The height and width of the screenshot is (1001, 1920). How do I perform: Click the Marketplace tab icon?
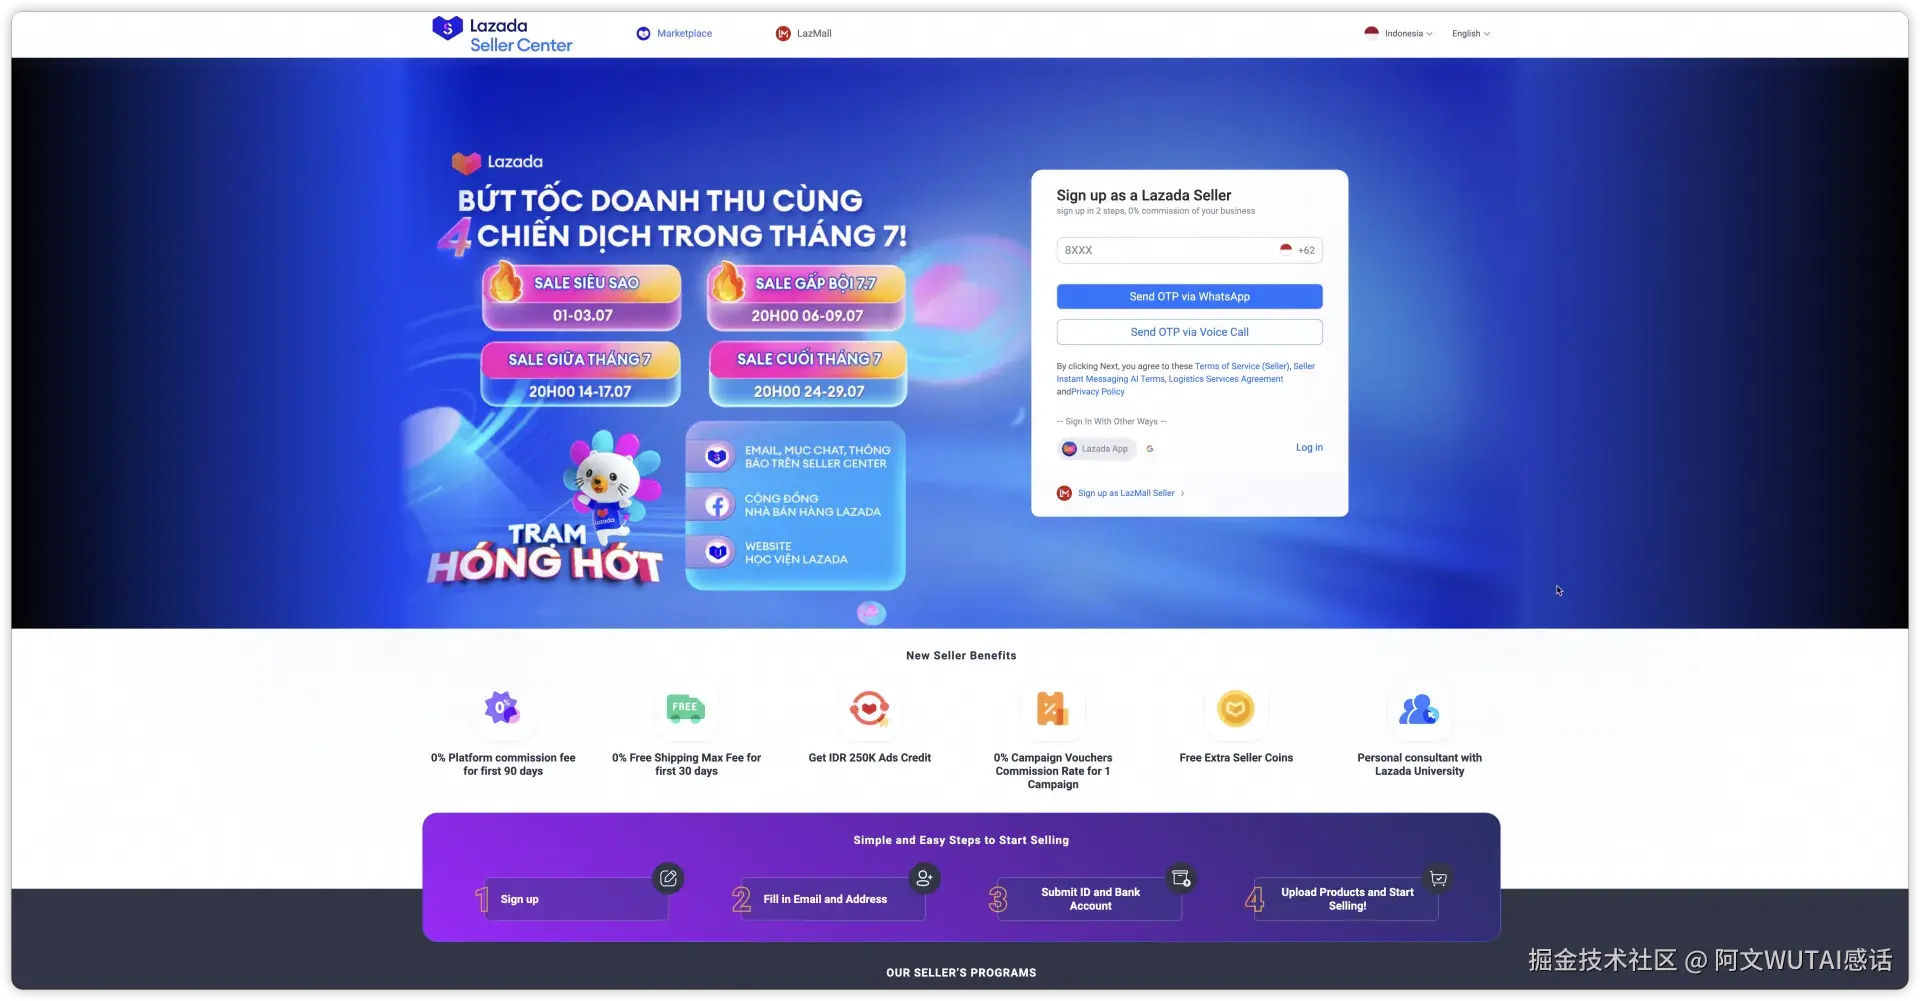[643, 34]
